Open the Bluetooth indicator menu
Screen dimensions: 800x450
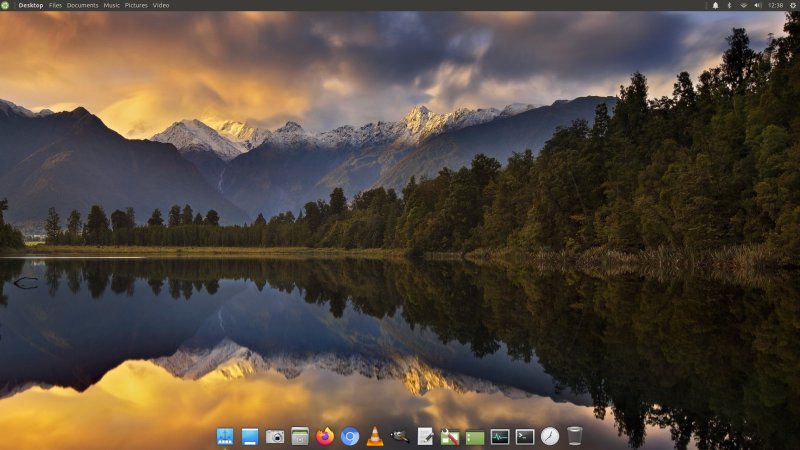click(729, 5)
